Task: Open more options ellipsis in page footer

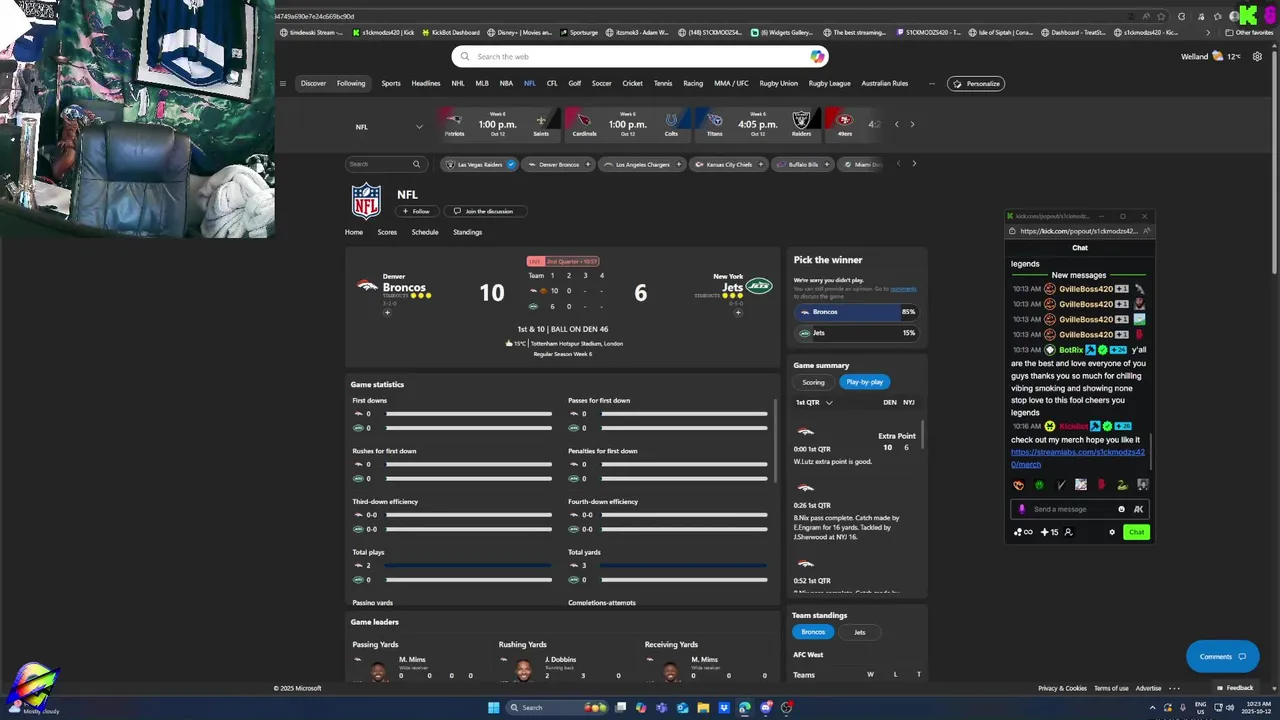Action: pyautogui.click(x=1174, y=688)
